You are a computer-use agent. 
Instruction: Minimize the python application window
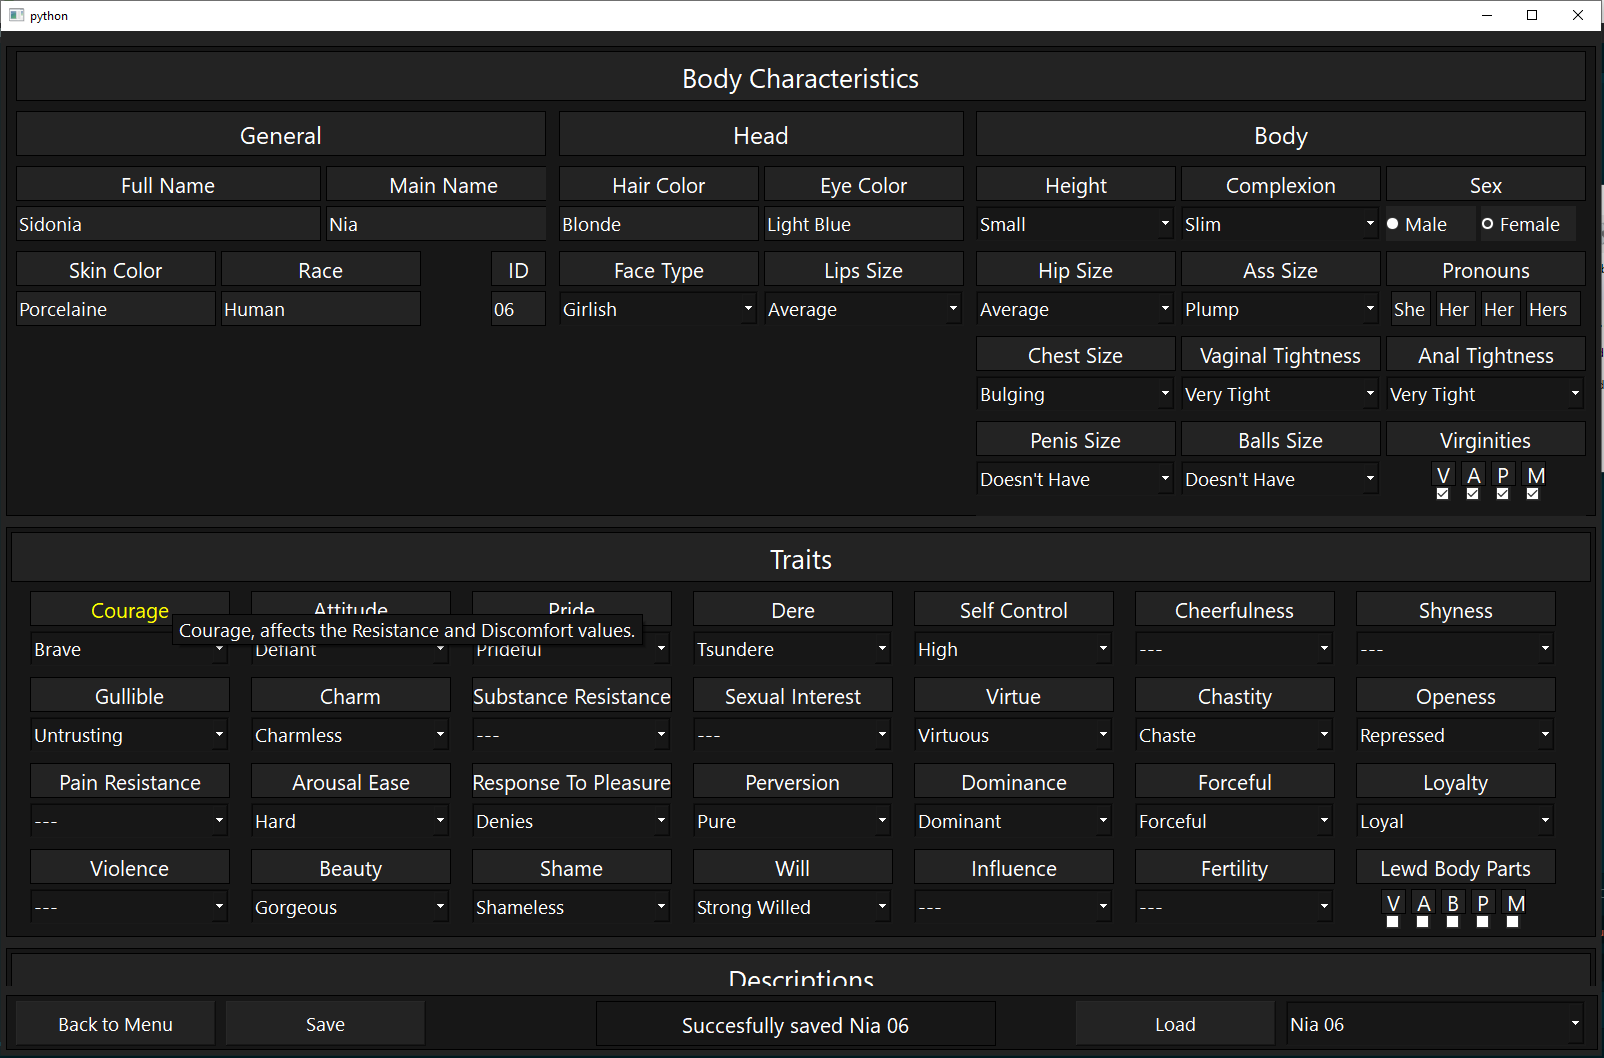pos(1486,15)
